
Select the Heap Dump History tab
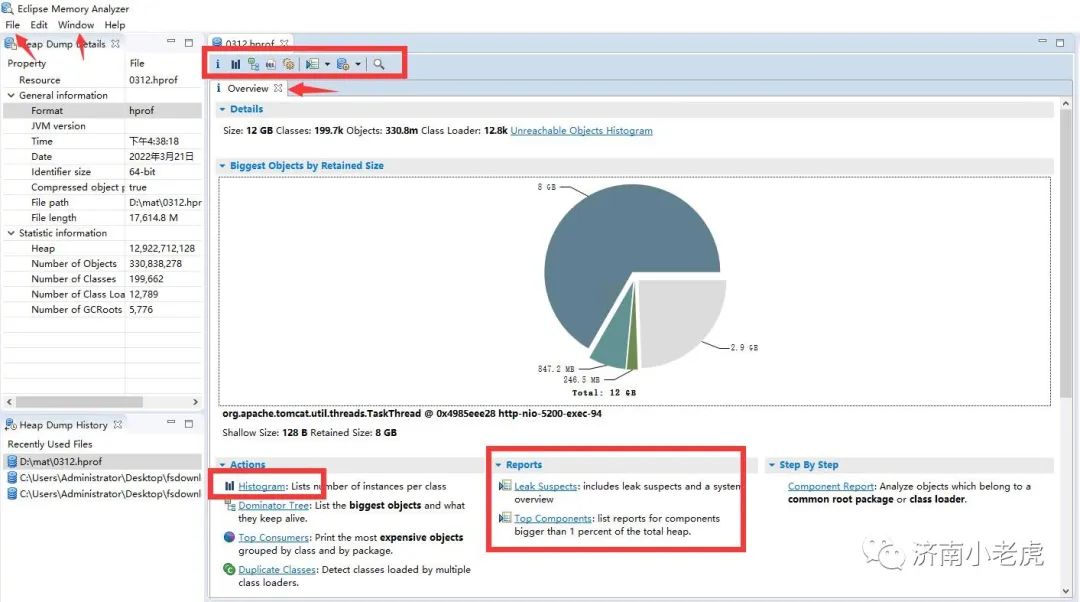[63, 424]
